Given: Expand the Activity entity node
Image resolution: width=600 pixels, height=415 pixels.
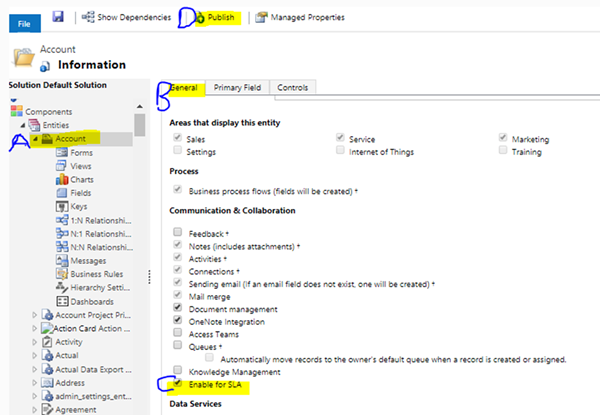Looking at the screenshot, I should (36, 341).
